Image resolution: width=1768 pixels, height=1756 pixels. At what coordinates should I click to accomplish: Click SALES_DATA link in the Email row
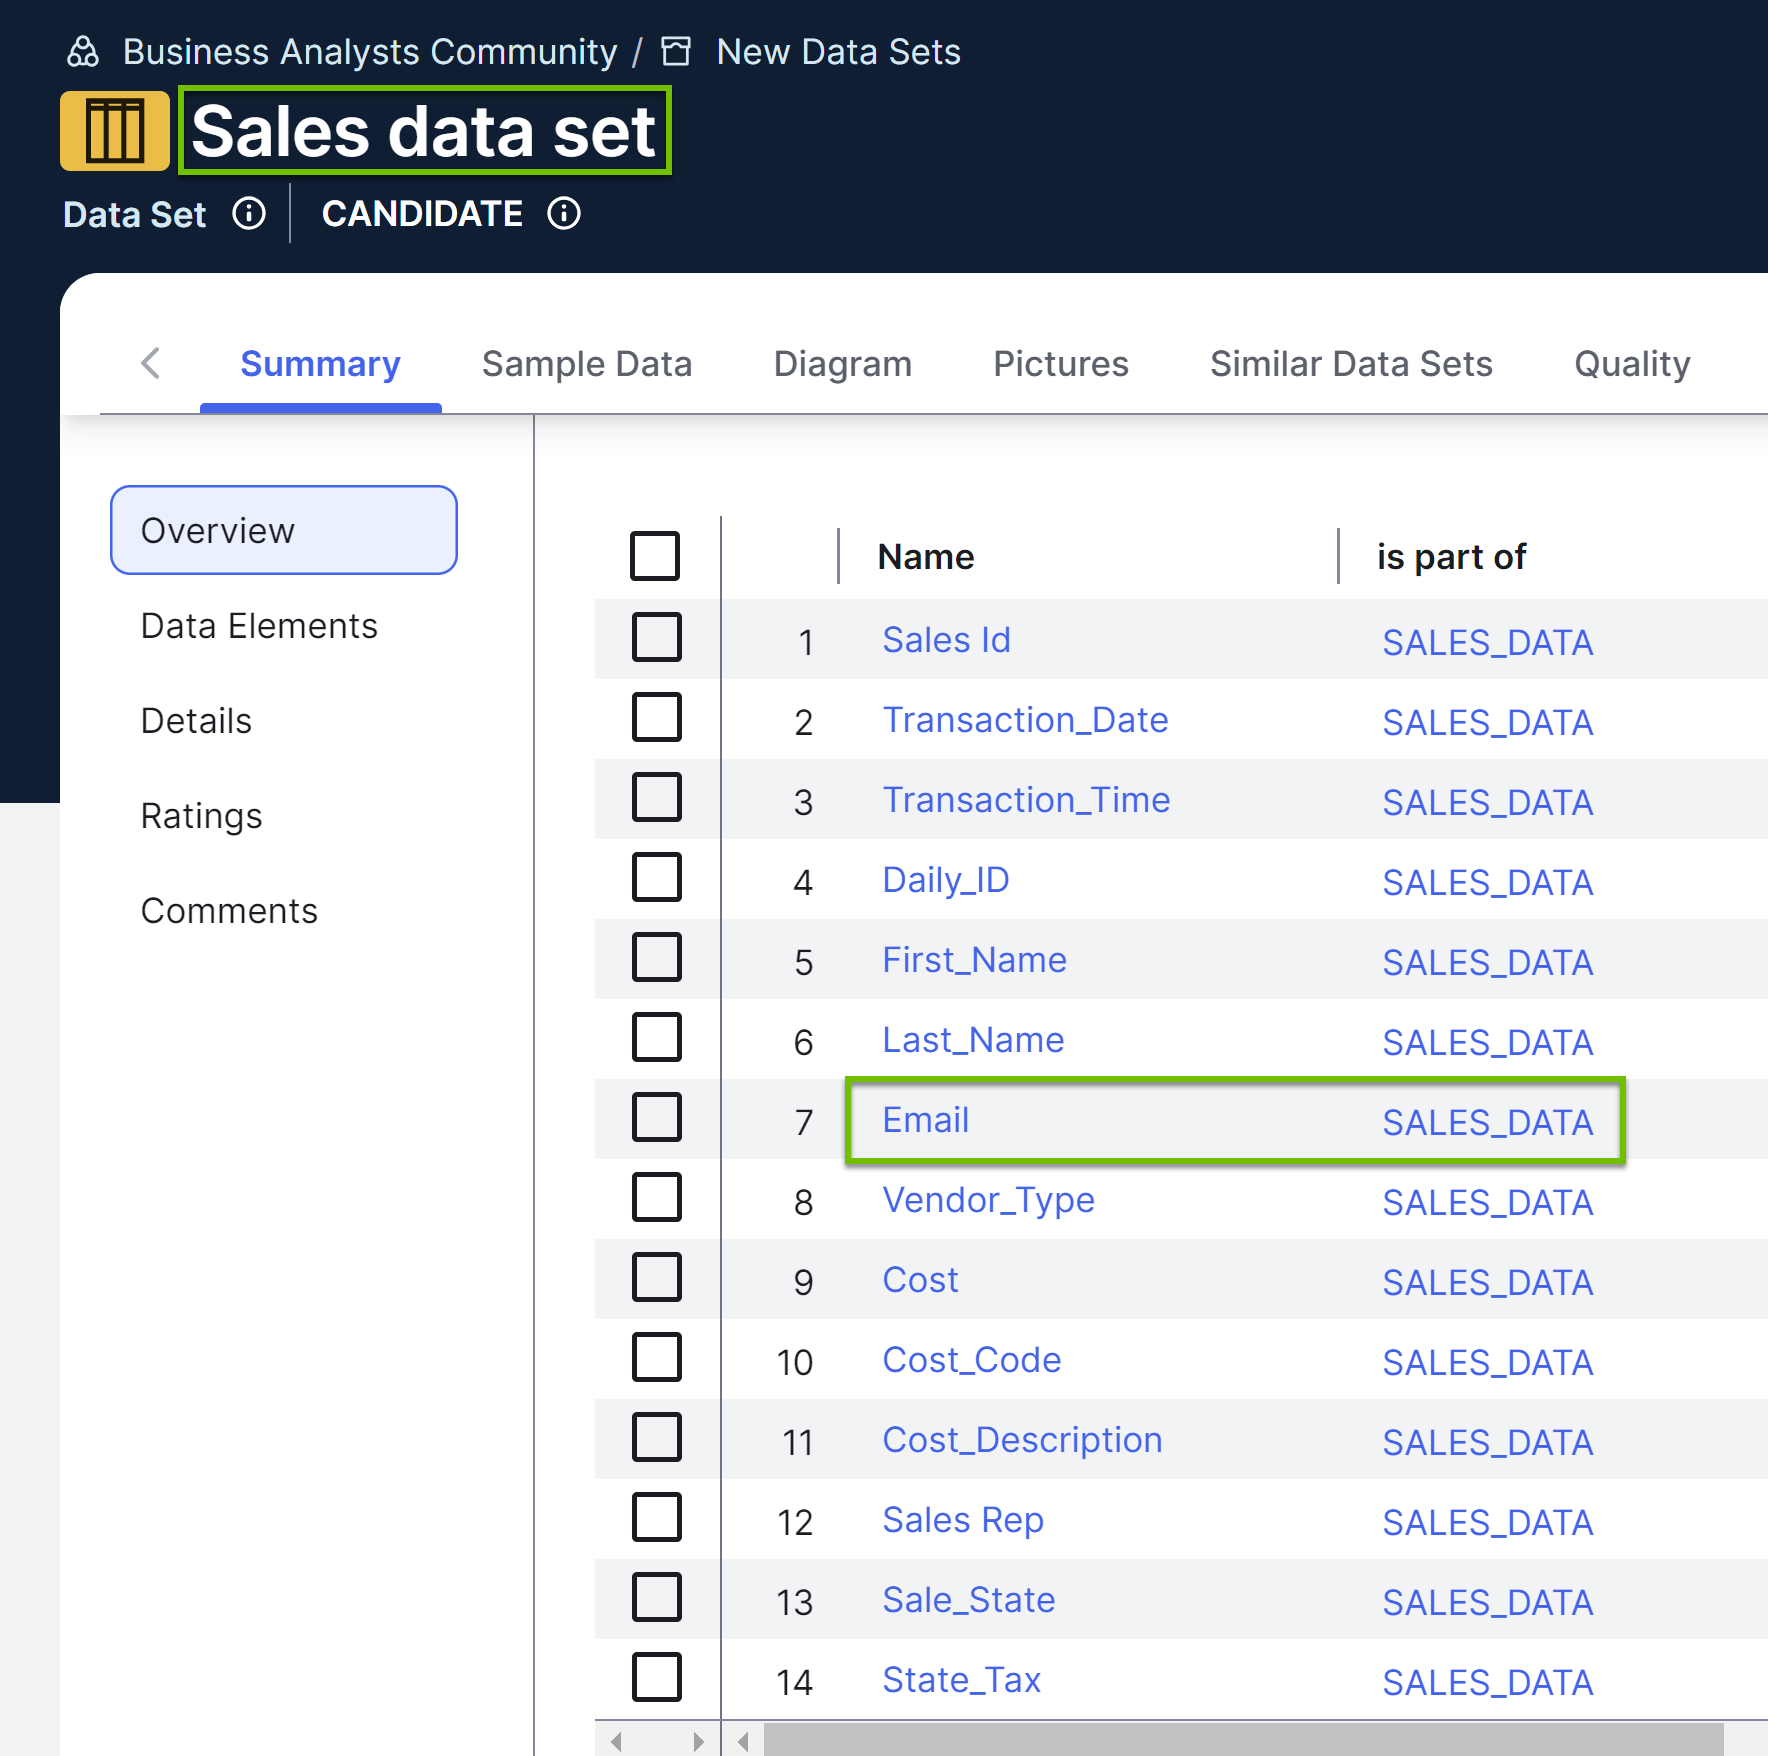click(1487, 1122)
